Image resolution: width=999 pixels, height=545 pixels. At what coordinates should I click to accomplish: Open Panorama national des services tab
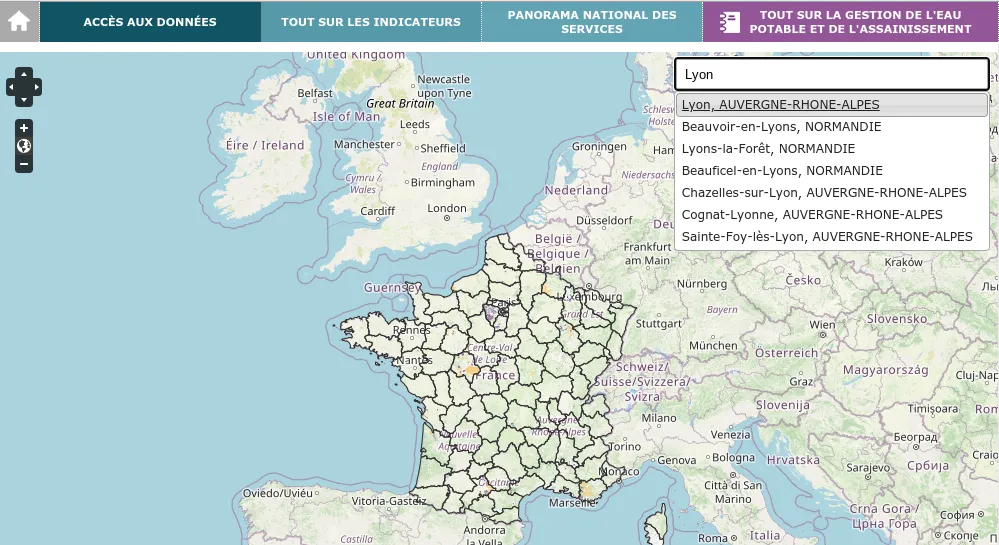click(592, 22)
